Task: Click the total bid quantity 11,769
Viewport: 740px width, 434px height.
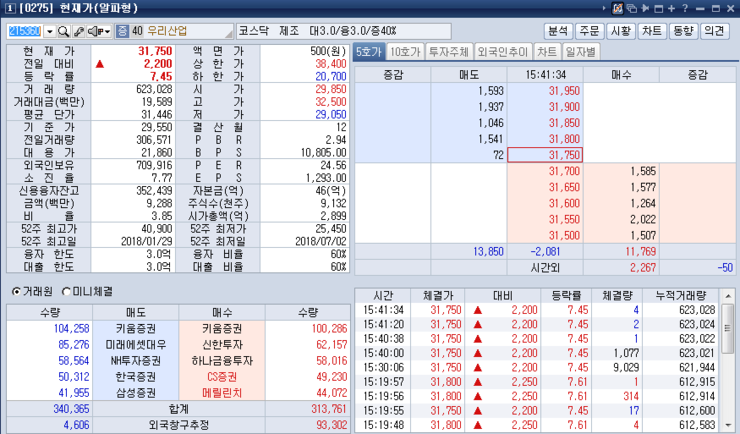Action: coord(641,251)
